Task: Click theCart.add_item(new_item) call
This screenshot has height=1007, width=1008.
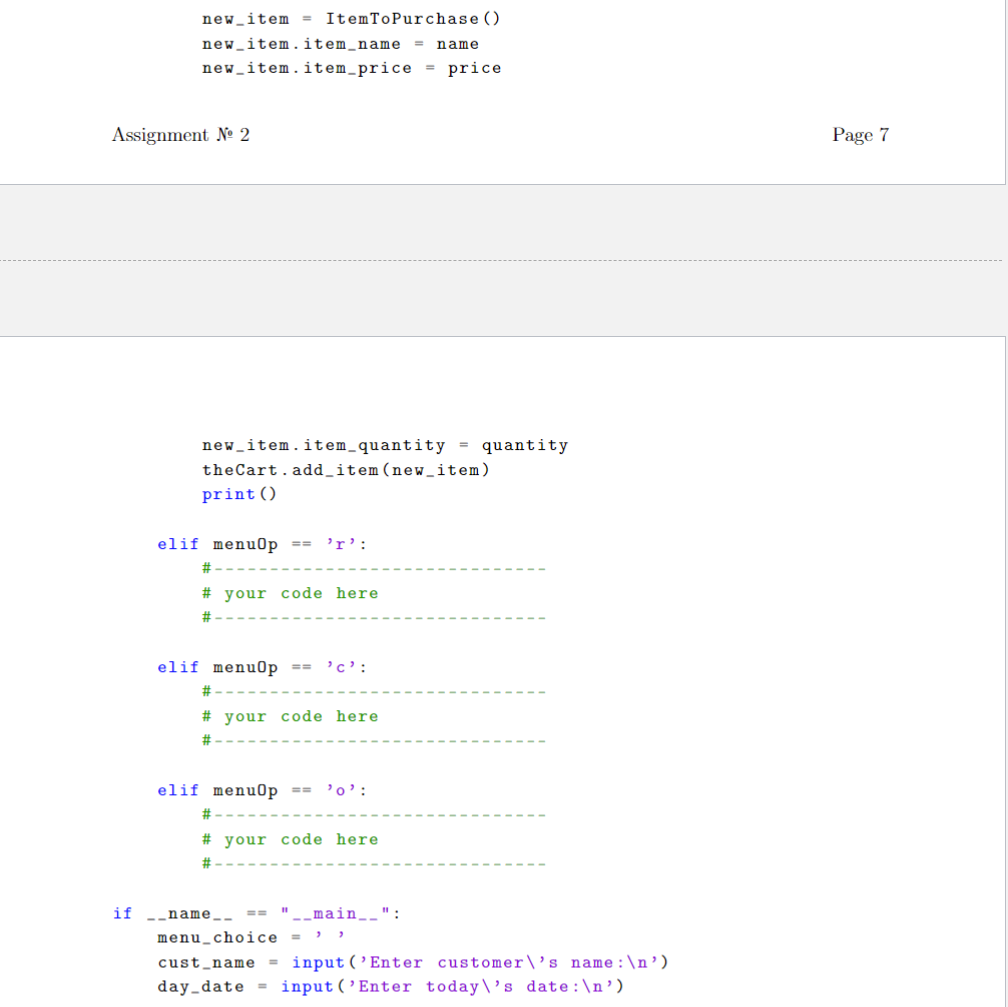Action: (345, 469)
